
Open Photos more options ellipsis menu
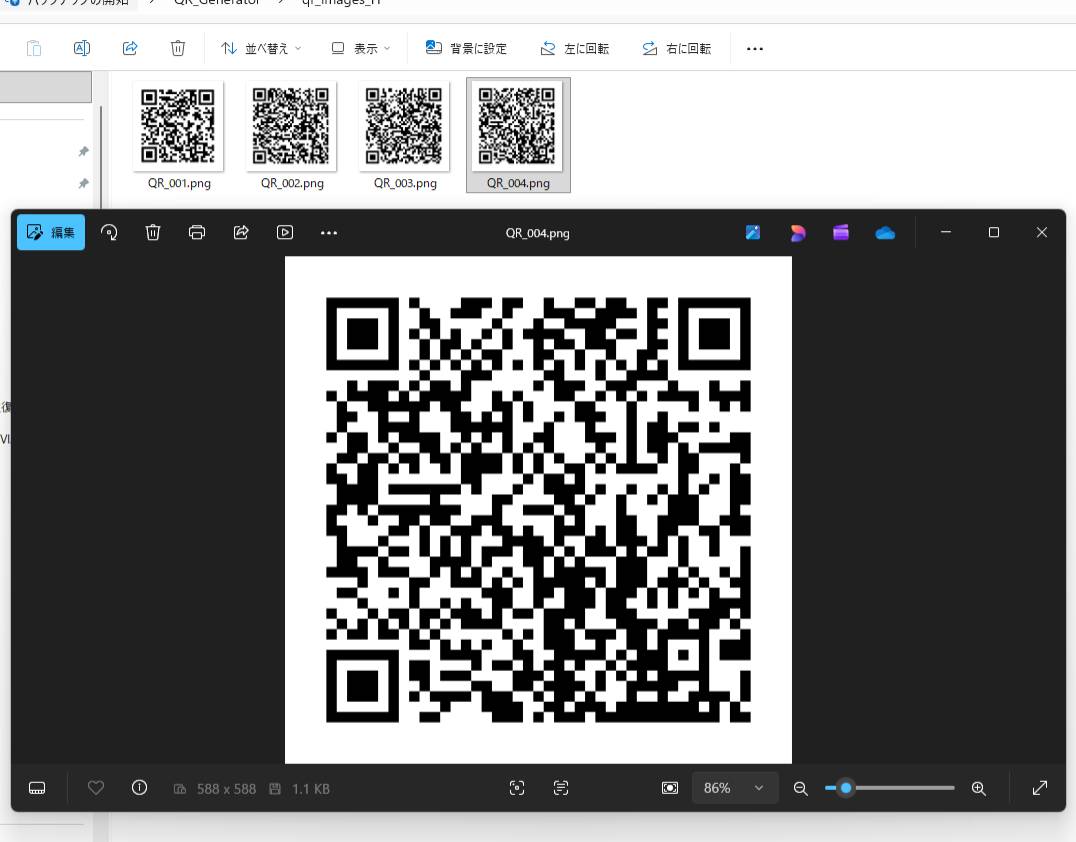pos(329,233)
